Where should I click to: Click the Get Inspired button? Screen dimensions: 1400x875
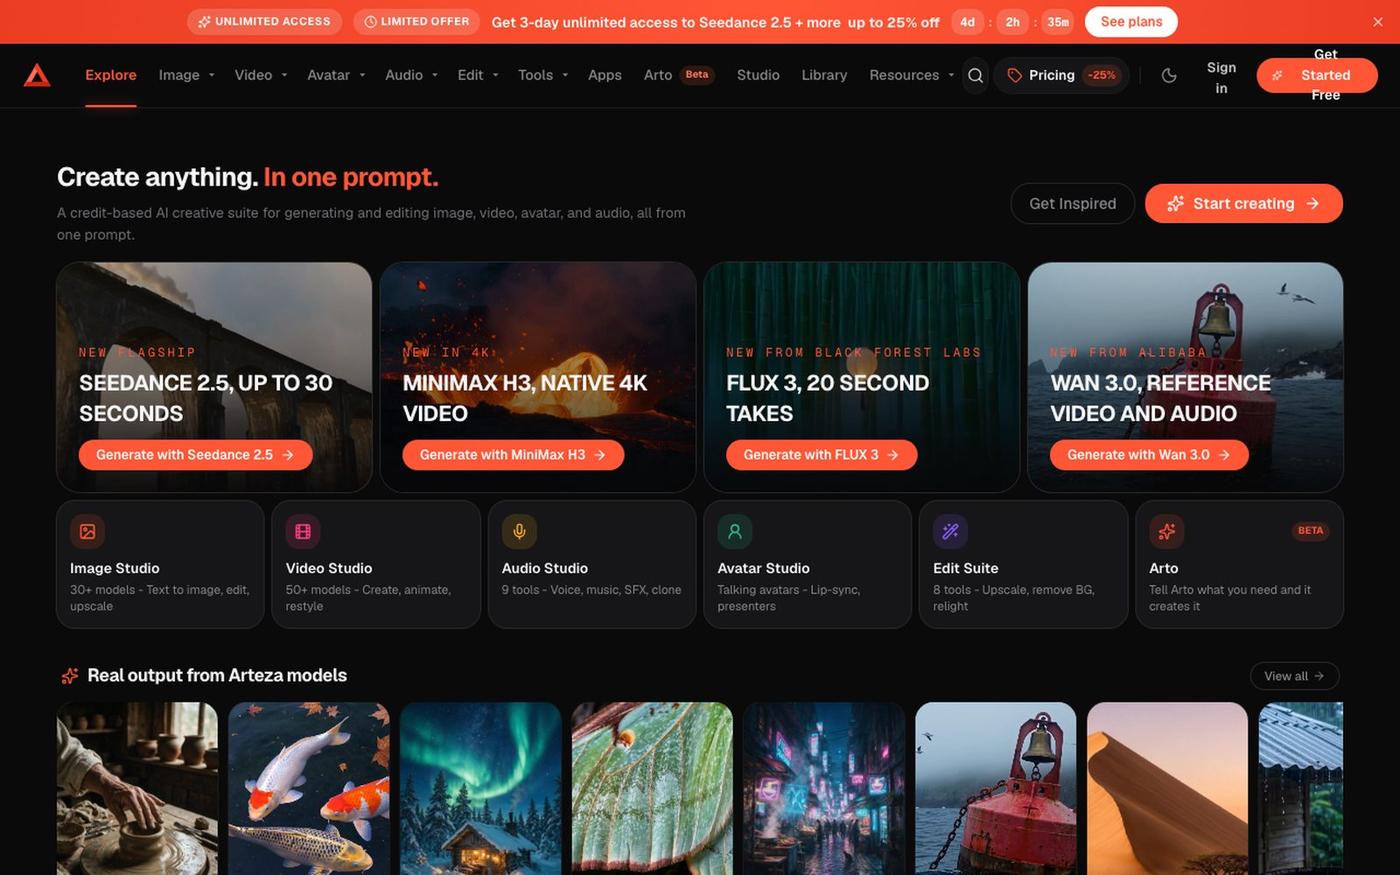(1072, 203)
